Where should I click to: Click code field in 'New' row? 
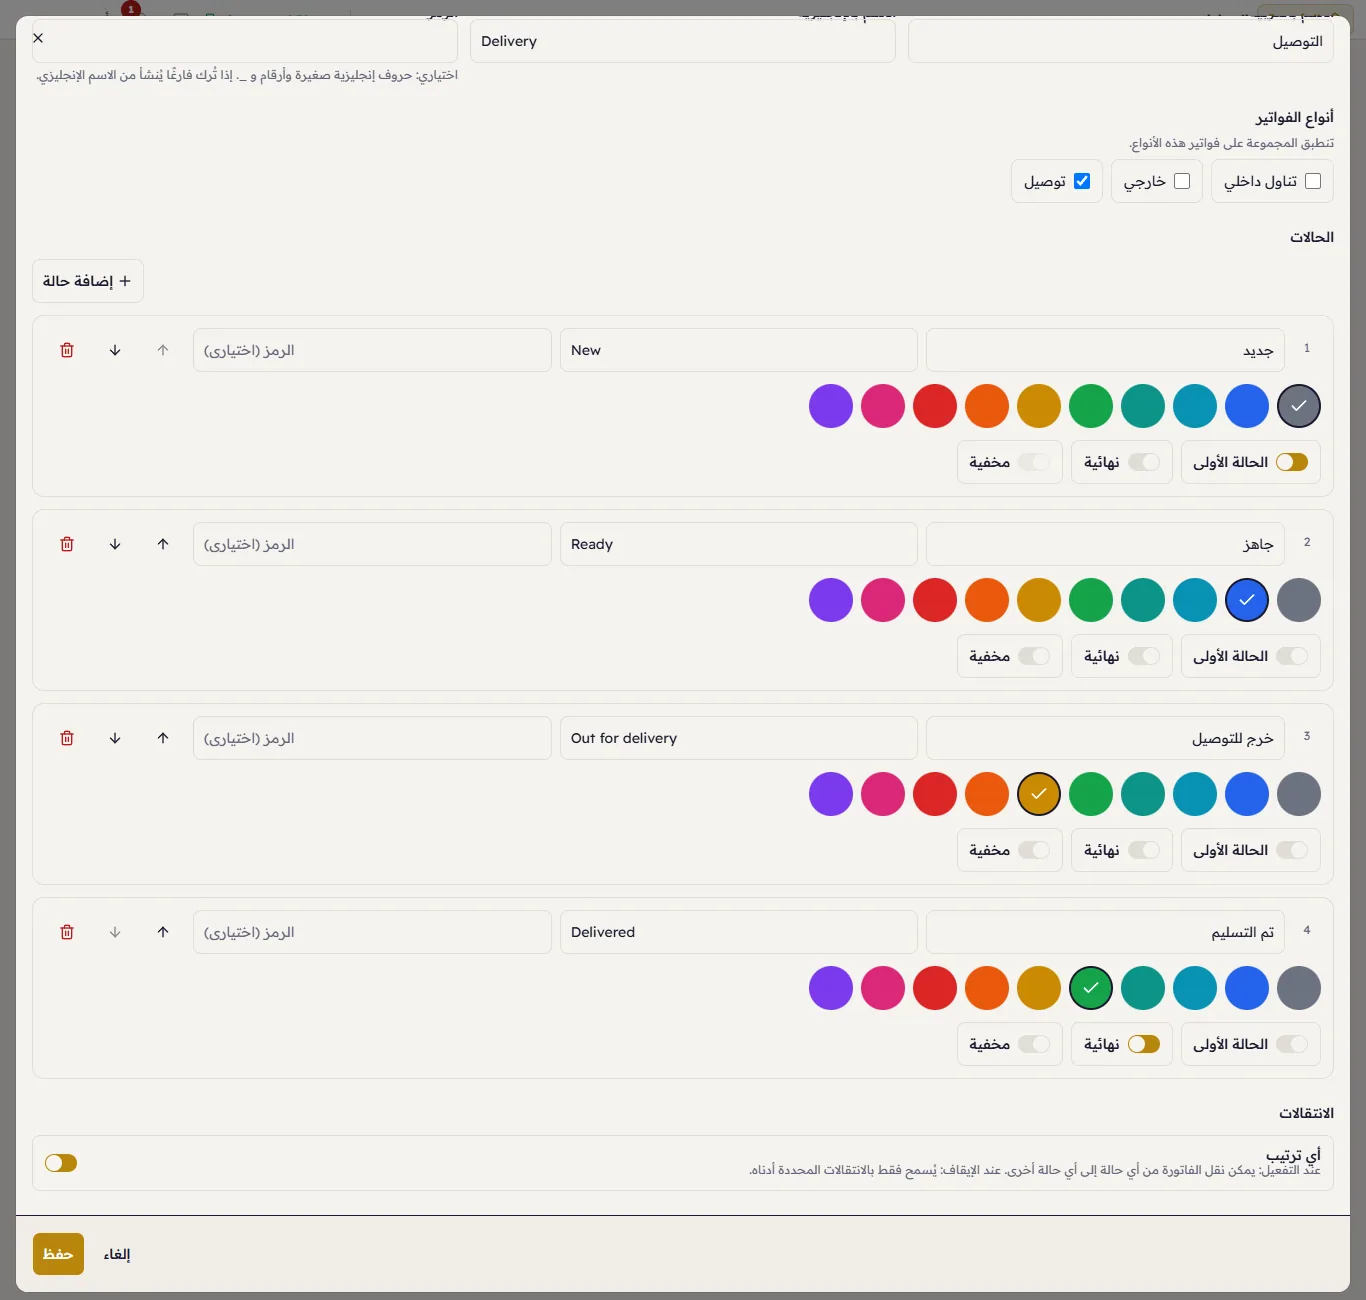tap(372, 350)
